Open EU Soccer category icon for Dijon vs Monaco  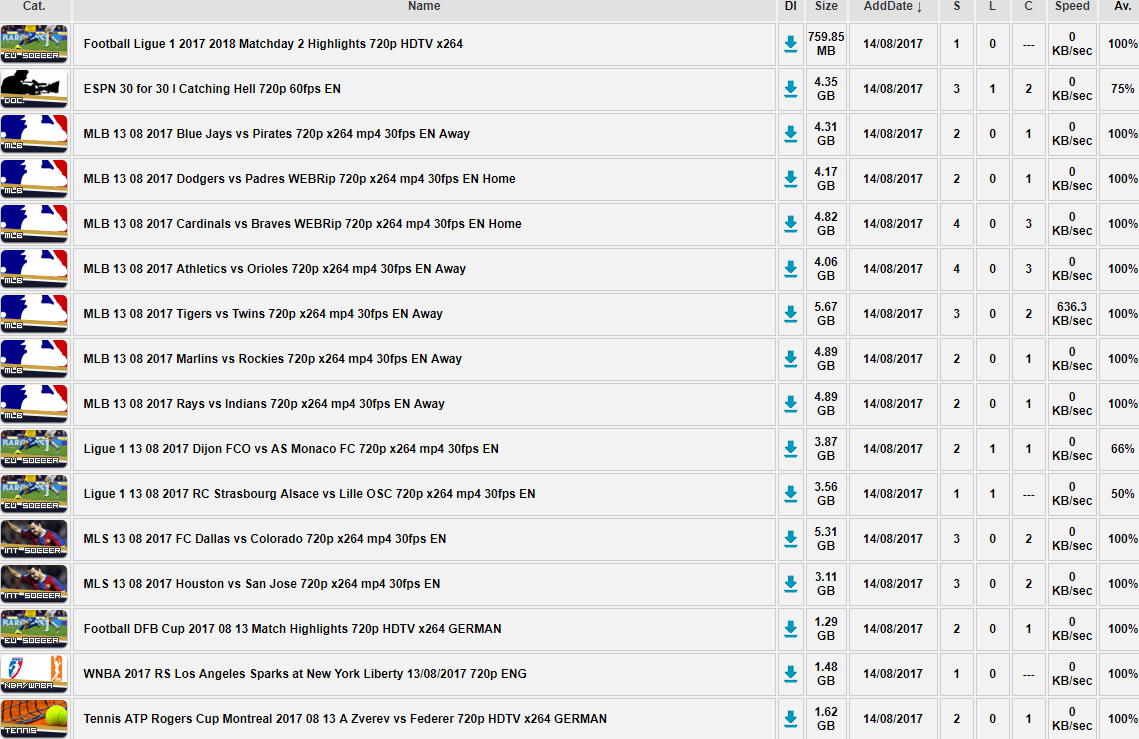click(x=34, y=449)
